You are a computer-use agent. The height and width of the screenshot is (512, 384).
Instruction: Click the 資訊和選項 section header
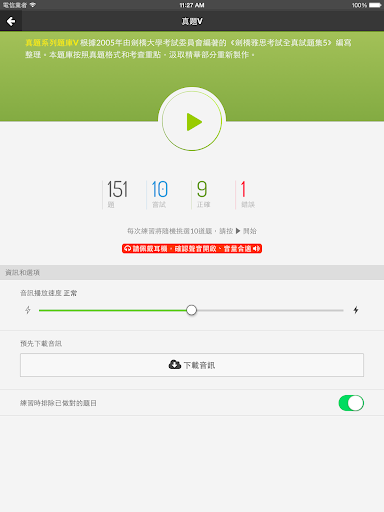[22, 273]
